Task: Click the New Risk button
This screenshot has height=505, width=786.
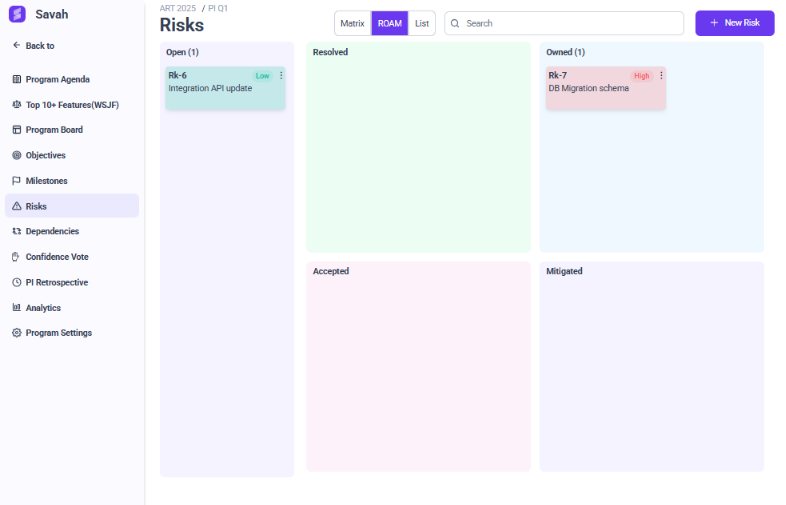Action: (x=734, y=23)
